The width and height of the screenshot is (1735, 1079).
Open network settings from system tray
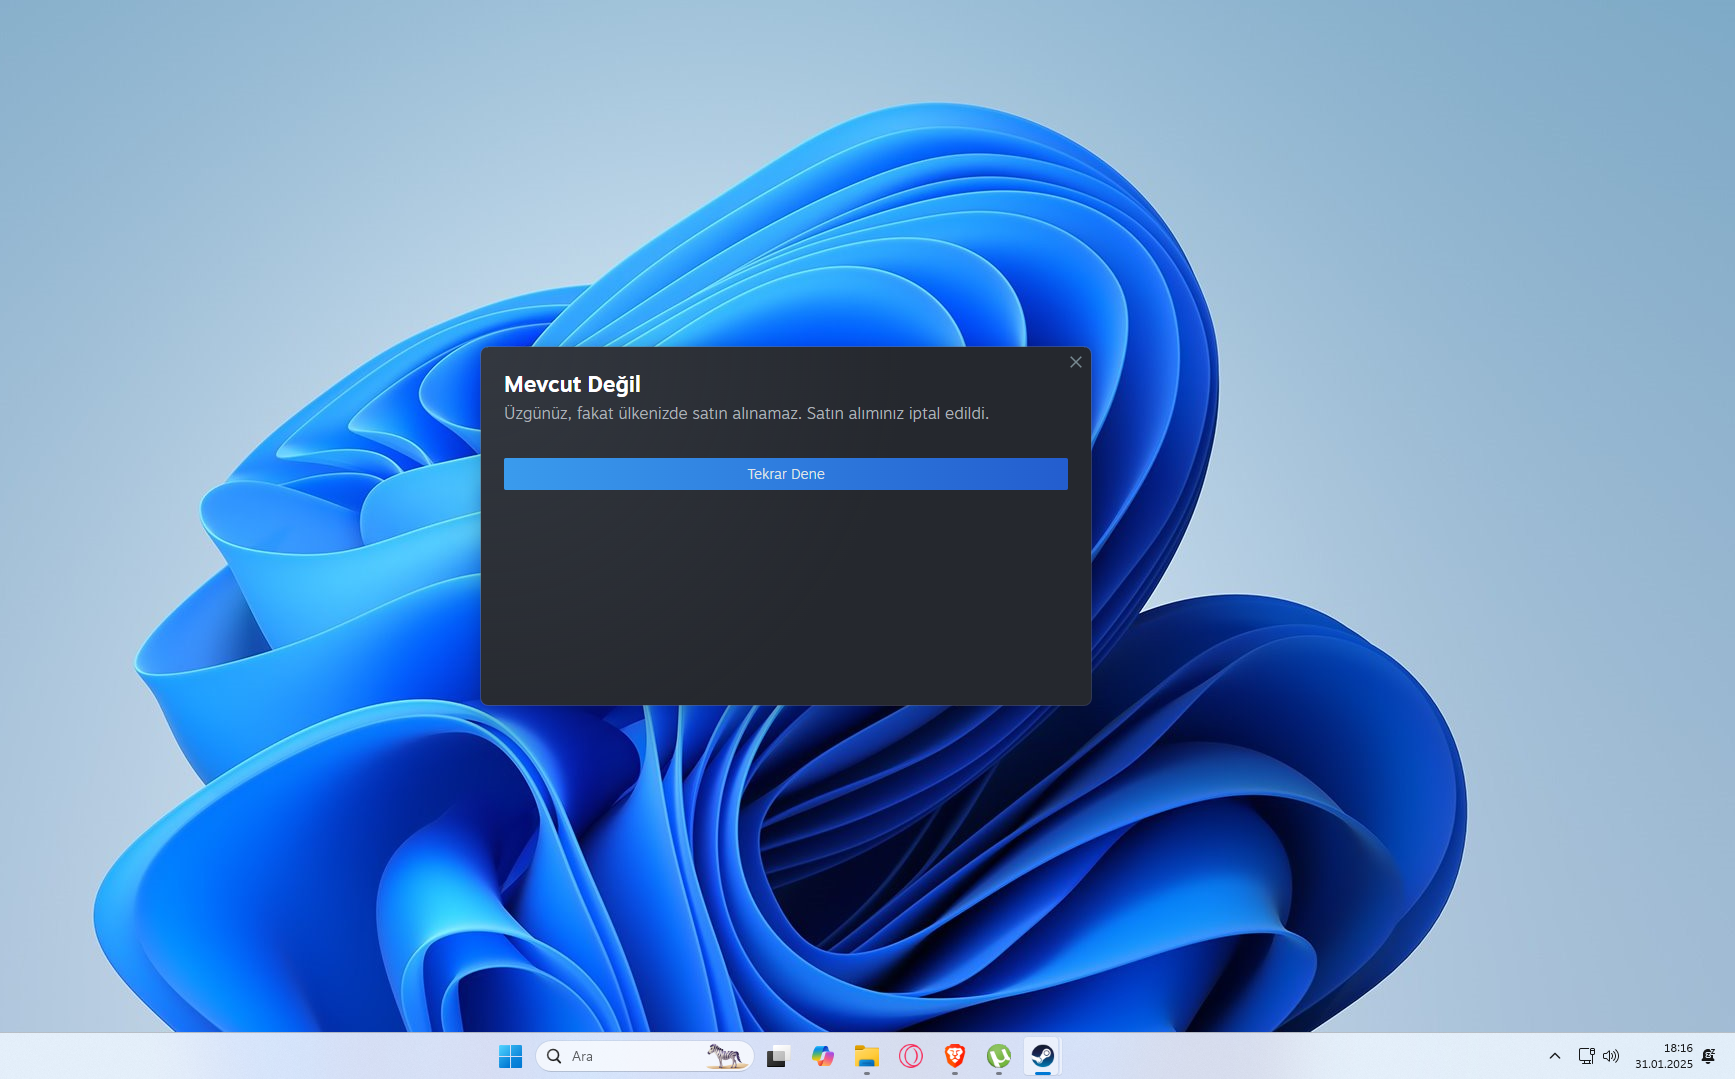1587,1056
